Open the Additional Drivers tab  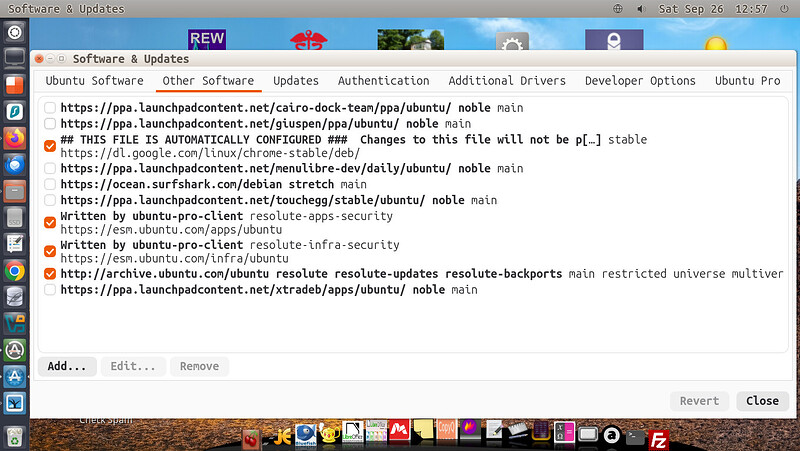[507, 81]
